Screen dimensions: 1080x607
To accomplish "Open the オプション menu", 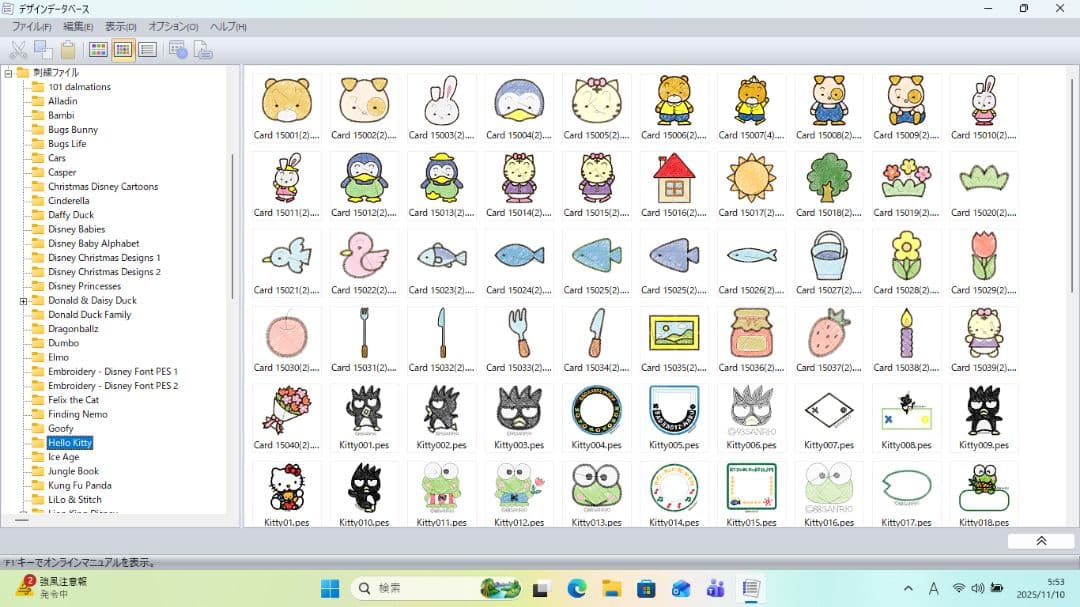I will click(173, 27).
